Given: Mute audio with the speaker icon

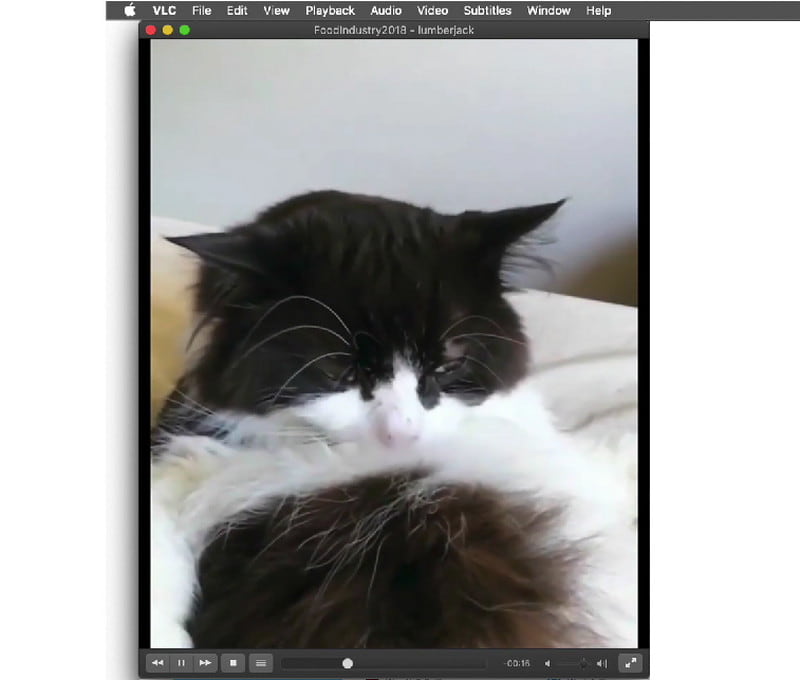Looking at the screenshot, I should coord(547,662).
